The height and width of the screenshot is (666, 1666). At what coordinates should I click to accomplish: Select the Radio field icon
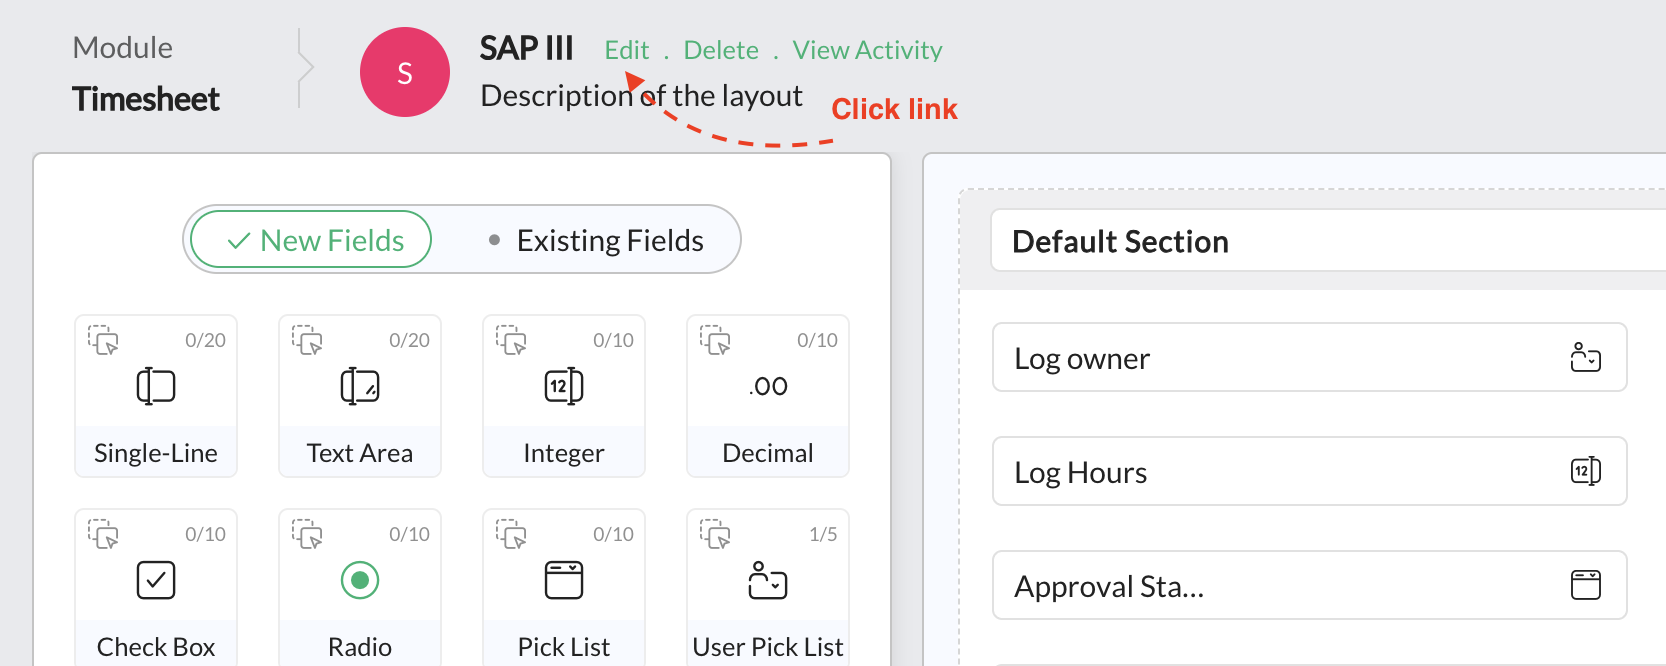pyautogui.click(x=360, y=580)
